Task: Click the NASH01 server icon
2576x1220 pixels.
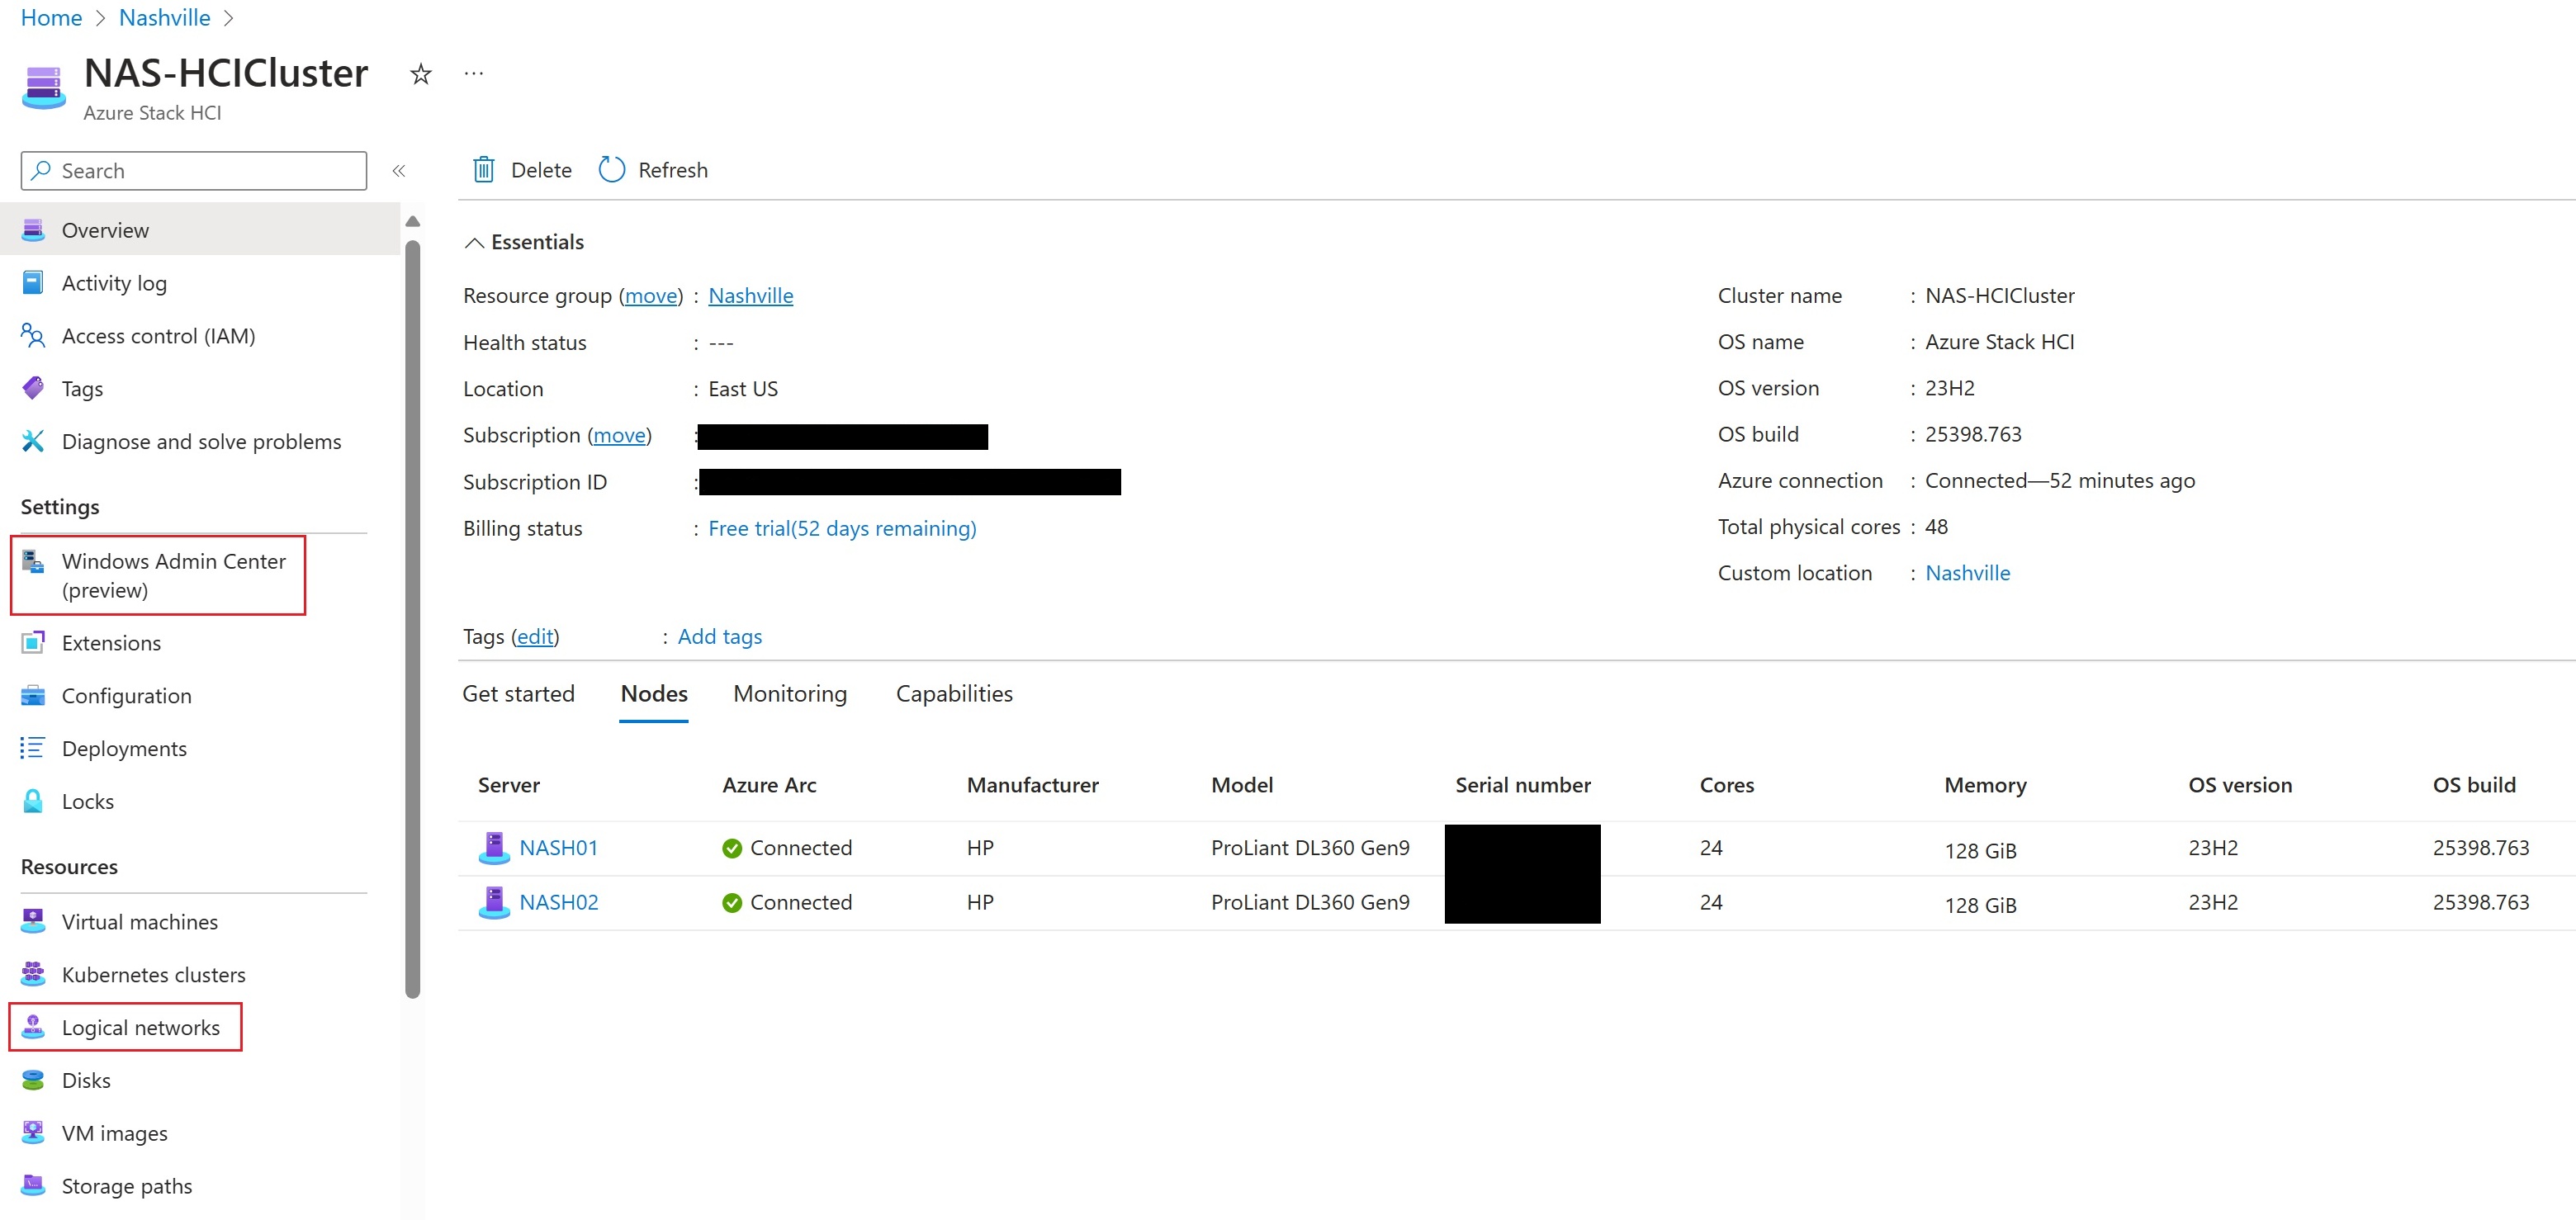Action: pos(494,848)
